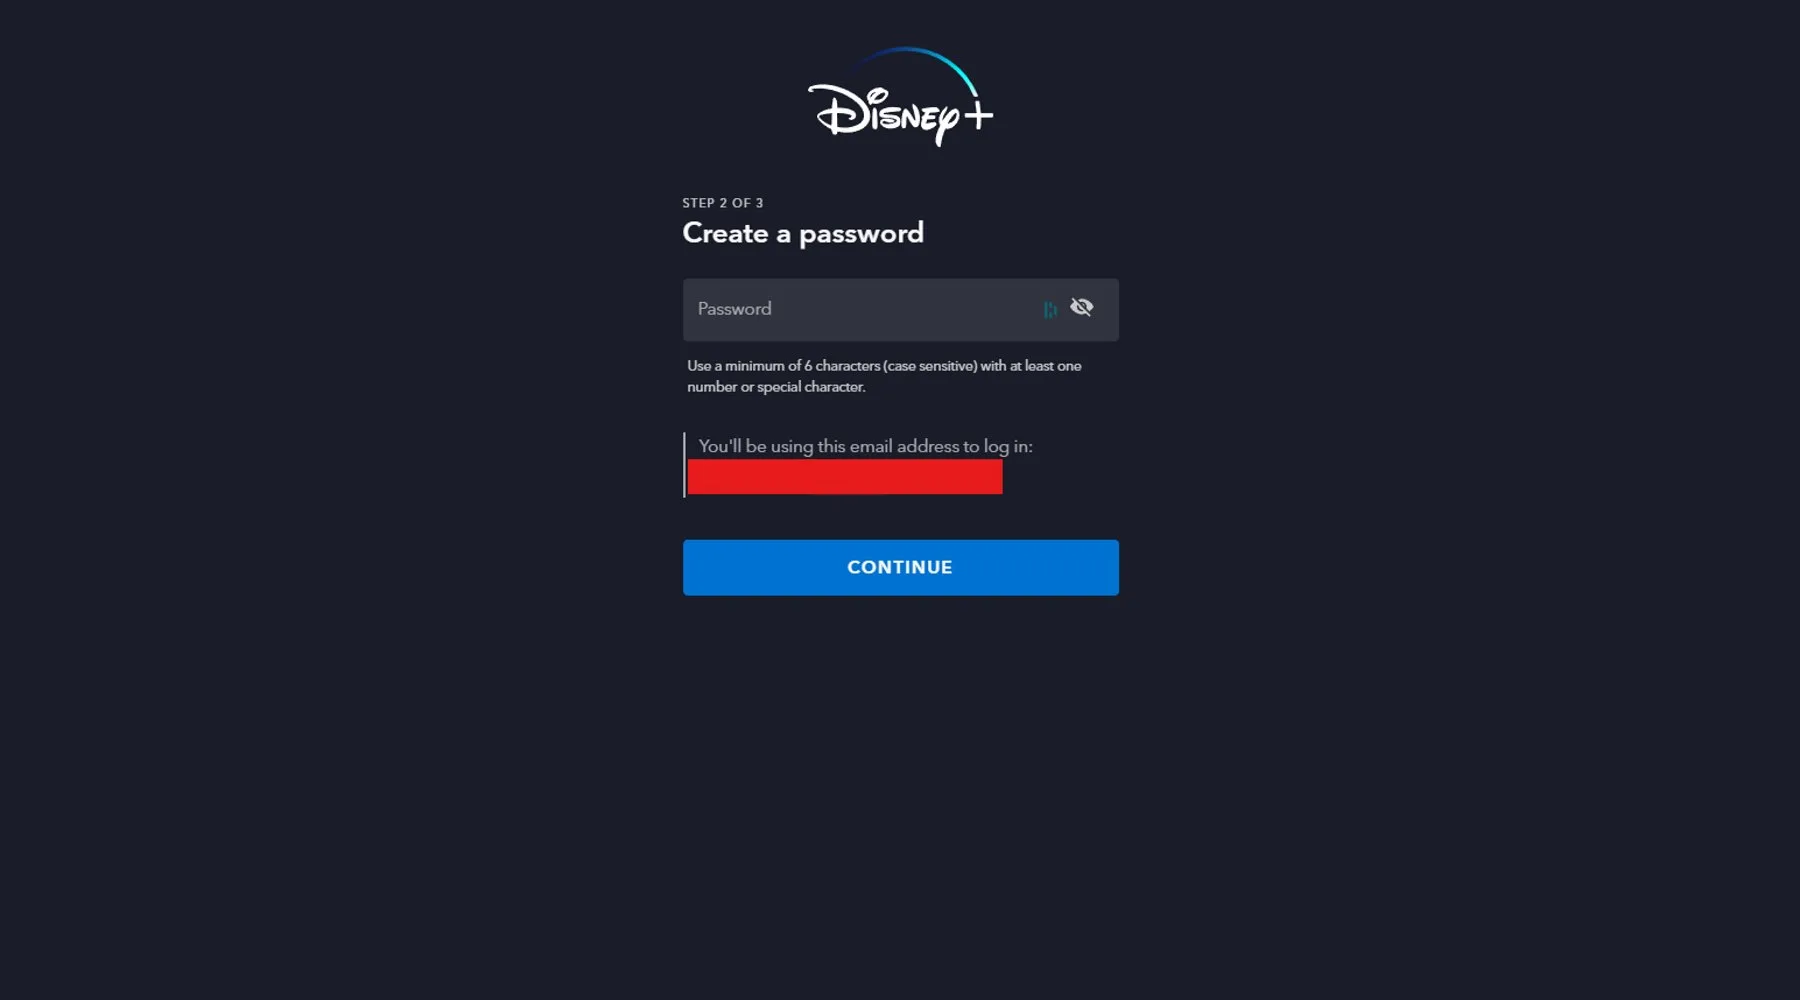Click the letter Y in Disney logo
Image resolution: width=1800 pixels, height=1000 pixels.
point(945,125)
